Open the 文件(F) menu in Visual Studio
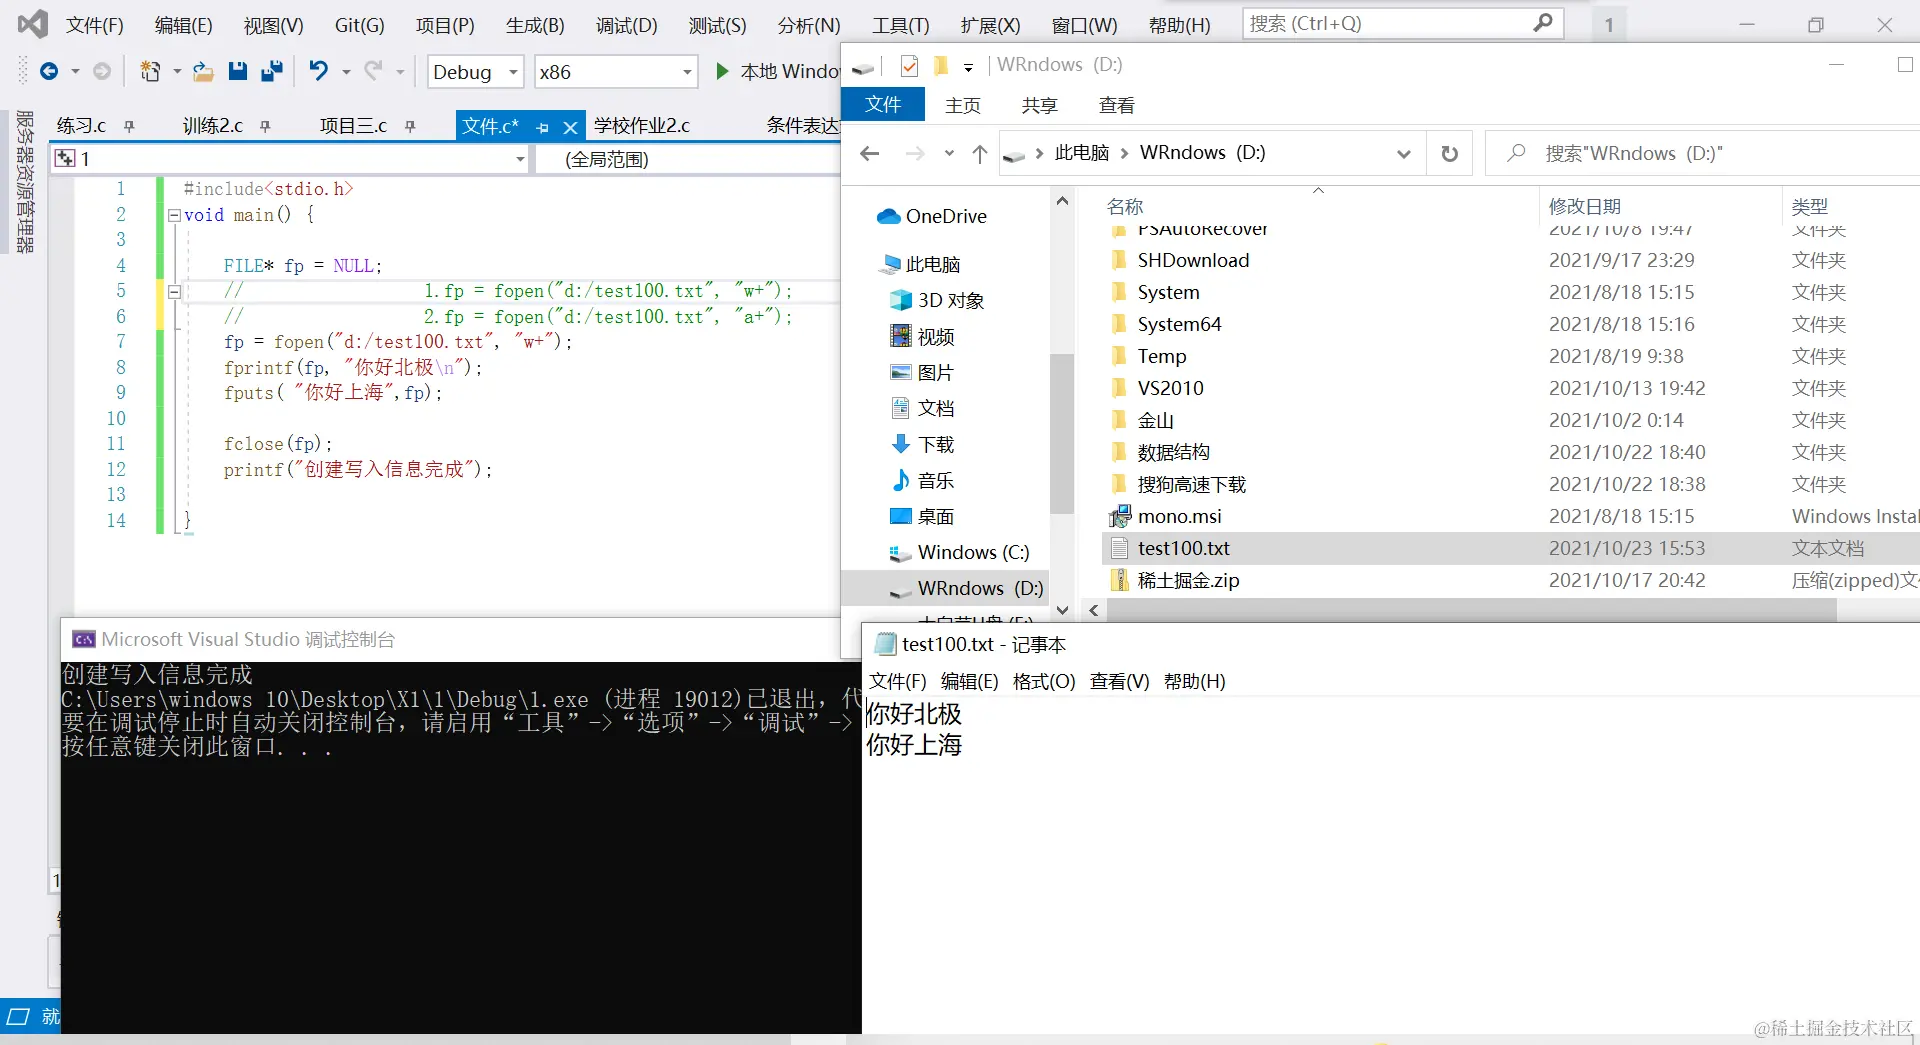This screenshot has width=1920, height=1045. (x=95, y=25)
